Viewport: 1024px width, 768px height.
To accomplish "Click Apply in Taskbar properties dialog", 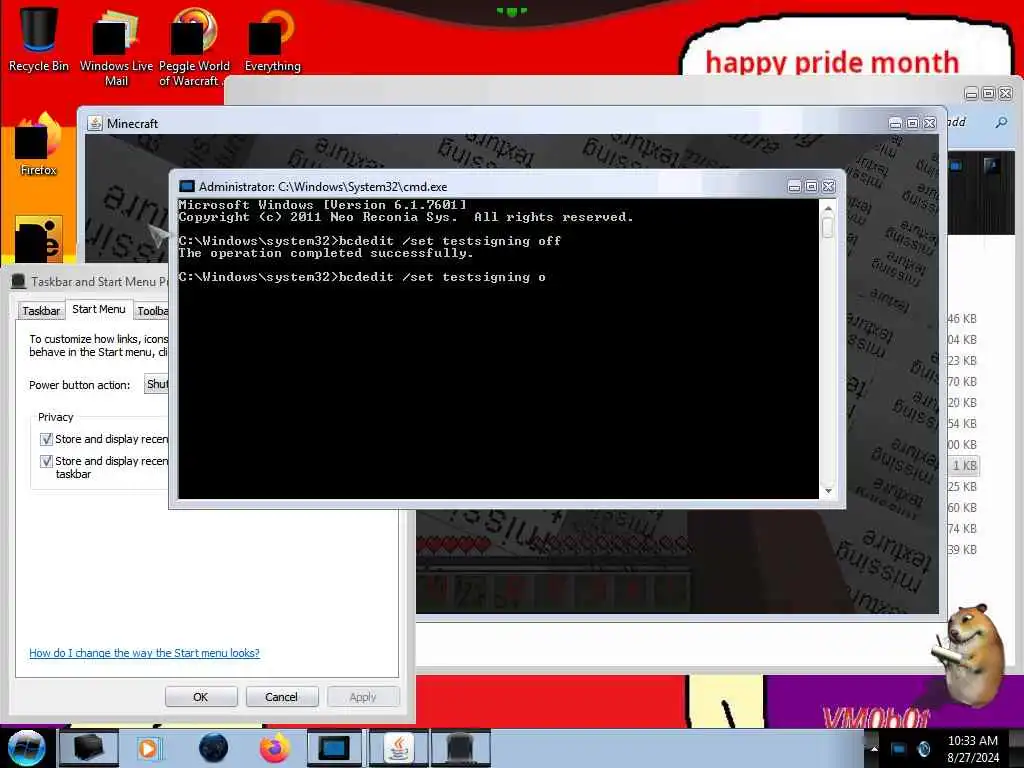I will pos(362,697).
